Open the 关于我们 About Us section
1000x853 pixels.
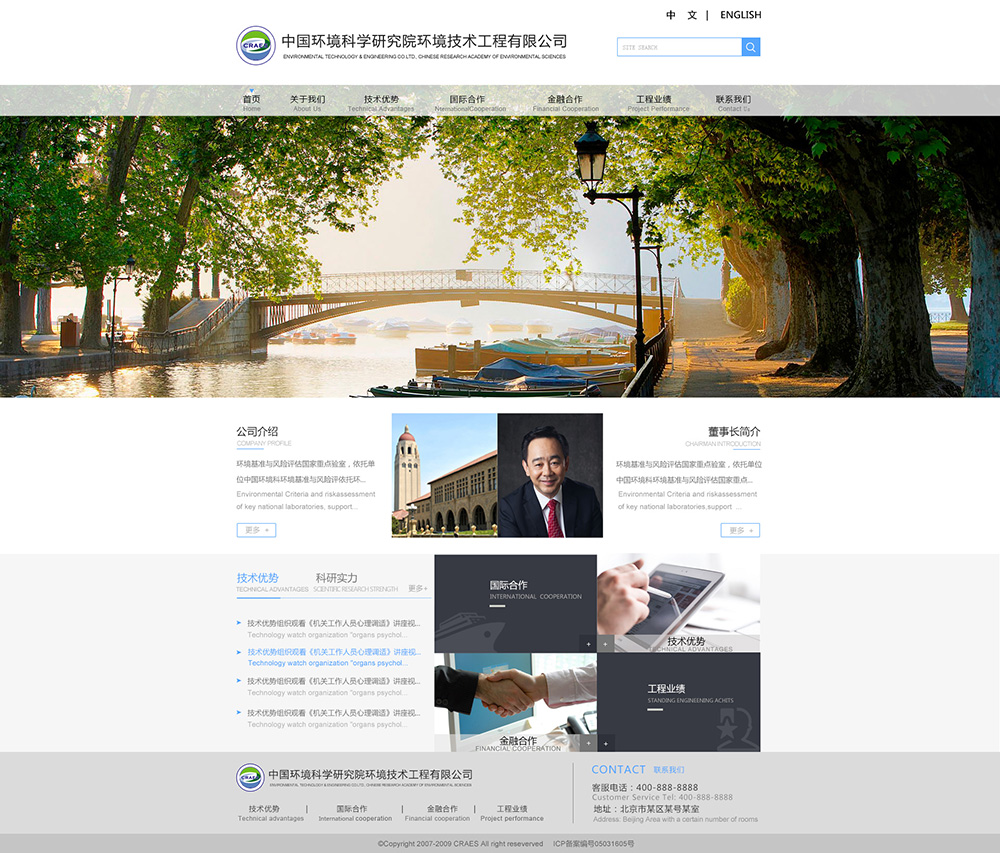click(310, 99)
